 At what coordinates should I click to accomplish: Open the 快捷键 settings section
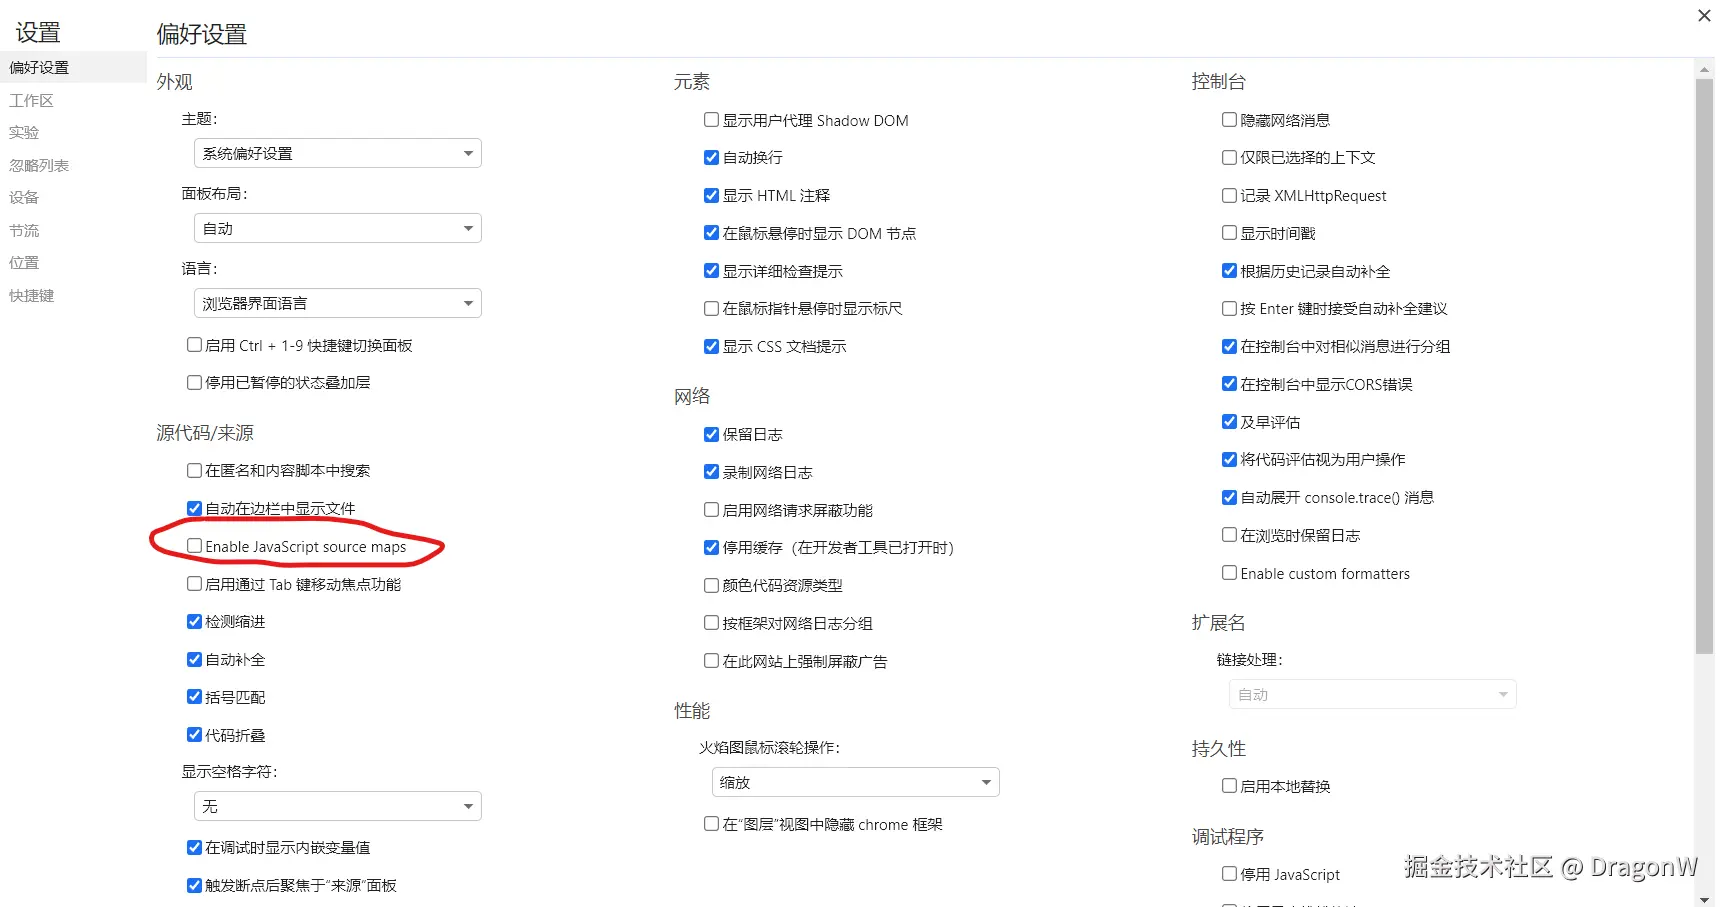(31, 294)
